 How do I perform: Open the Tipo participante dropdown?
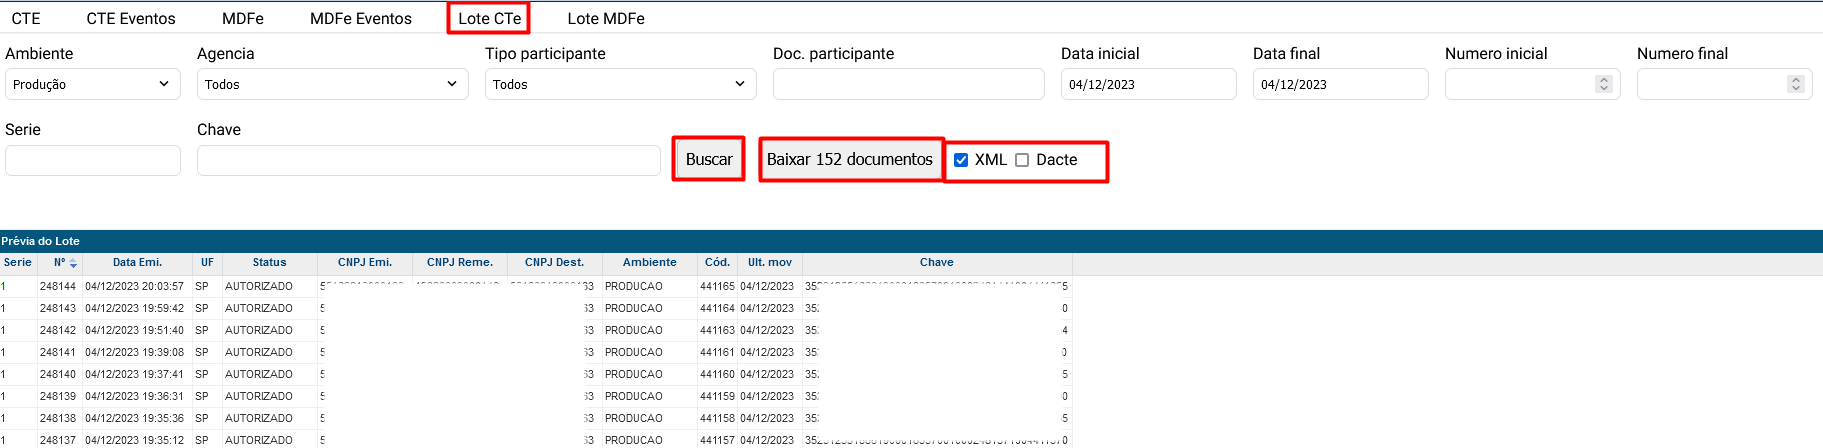[x=620, y=85]
